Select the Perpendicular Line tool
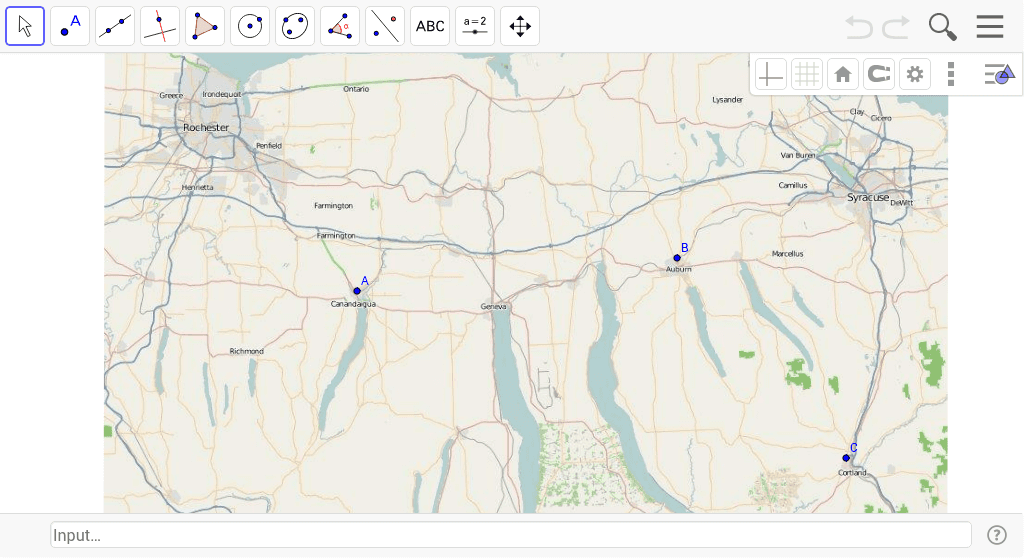 pos(160,26)
